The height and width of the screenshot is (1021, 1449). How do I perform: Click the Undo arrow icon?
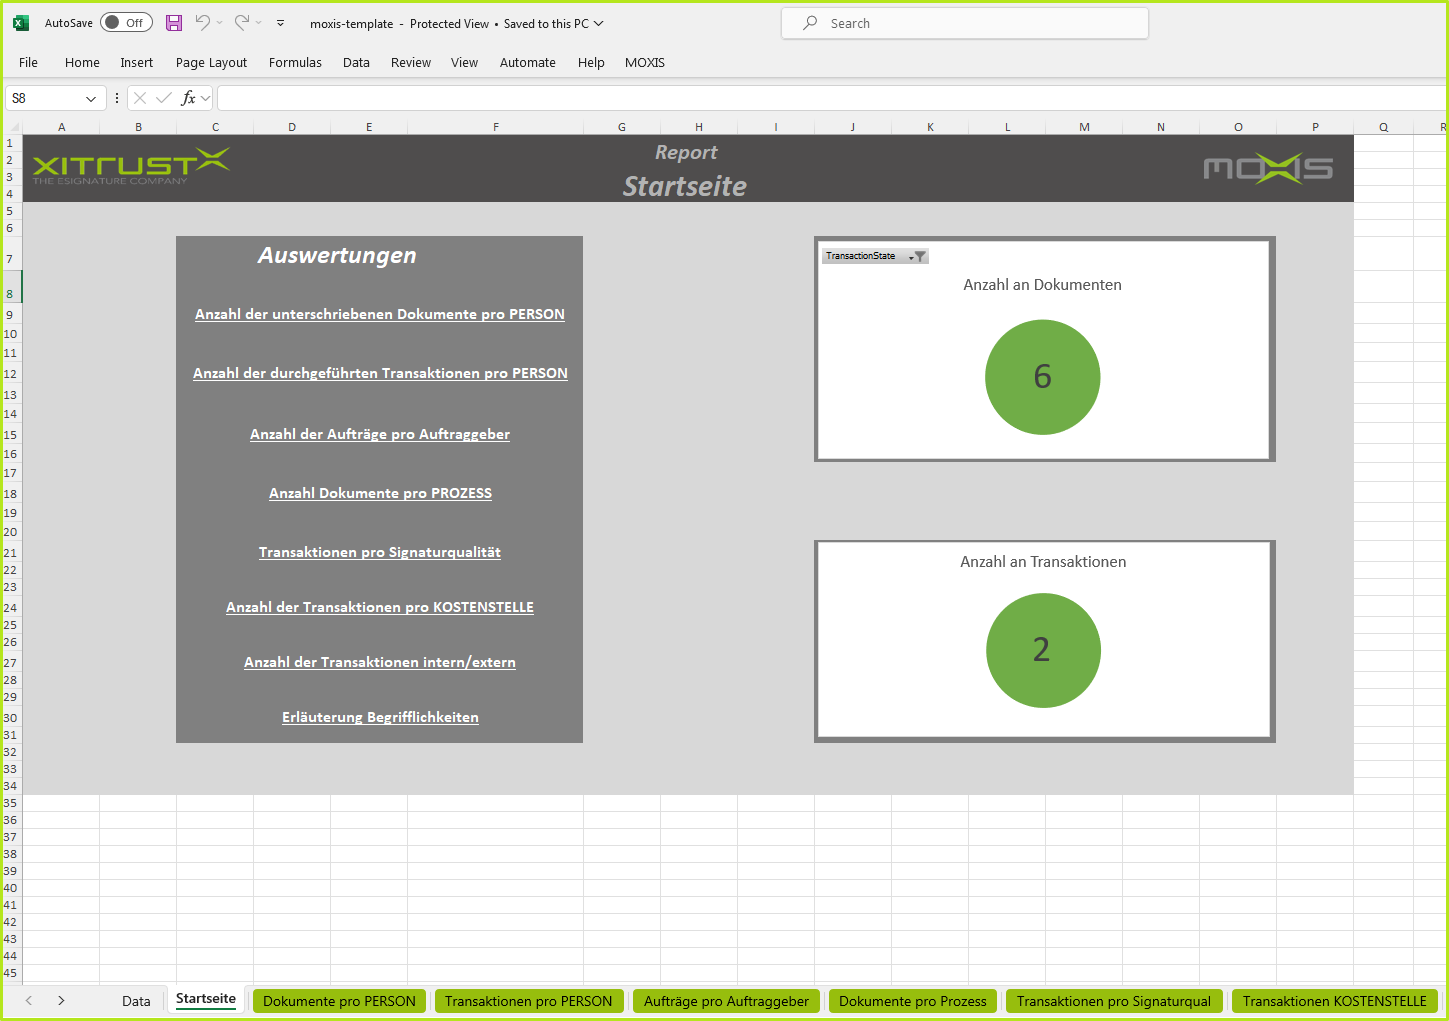pyautogui.click(x=203, y=23)
